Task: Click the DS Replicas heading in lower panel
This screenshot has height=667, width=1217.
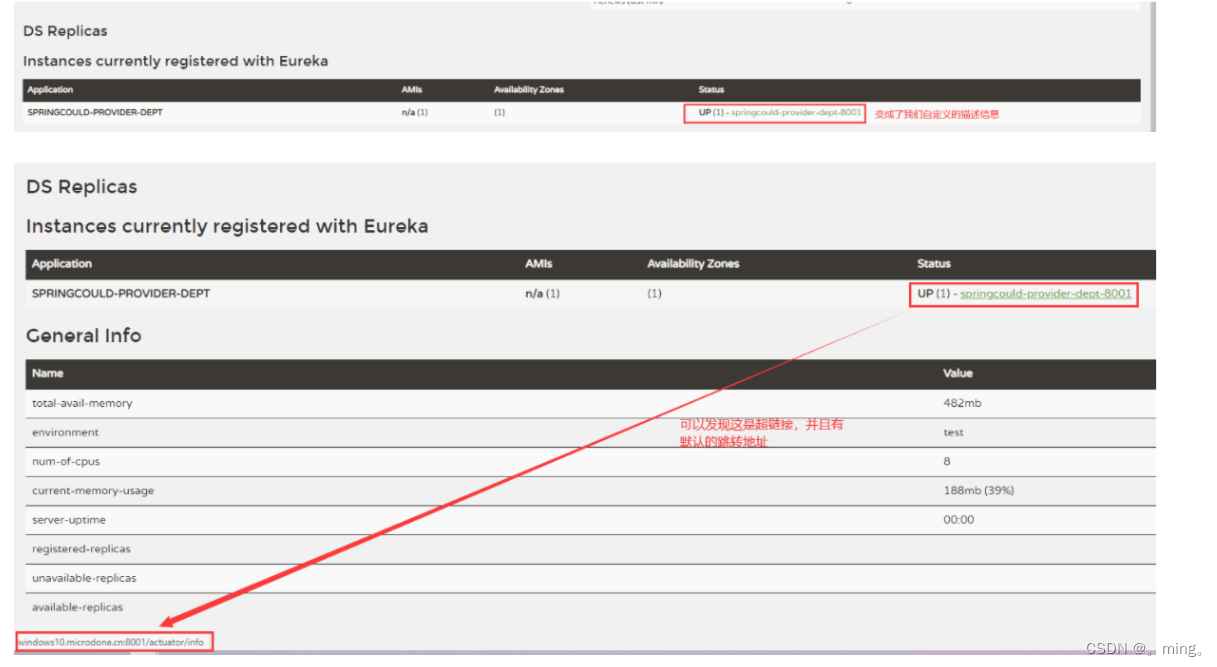Action: 82,187
